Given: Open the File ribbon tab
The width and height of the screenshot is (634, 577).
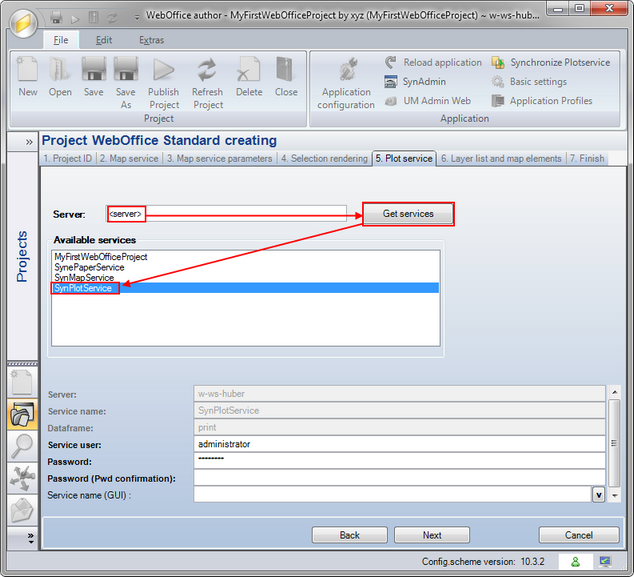Looking at the screenshot, I should [61, 40].
